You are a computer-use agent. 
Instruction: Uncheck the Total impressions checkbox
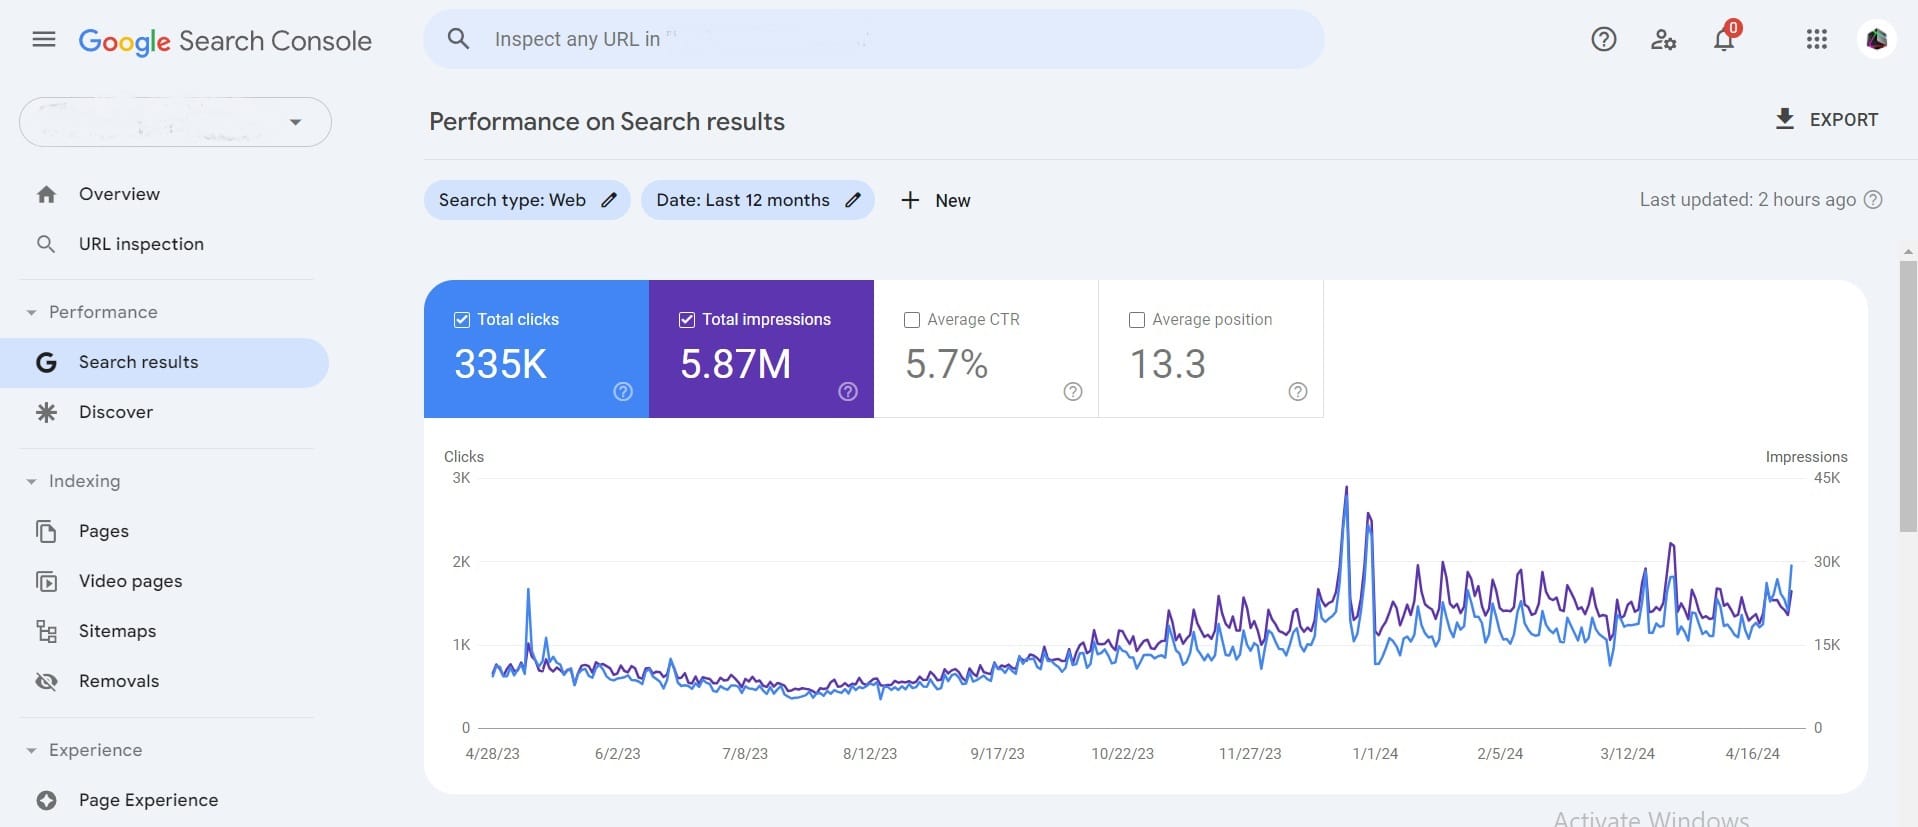click(687, 320)
